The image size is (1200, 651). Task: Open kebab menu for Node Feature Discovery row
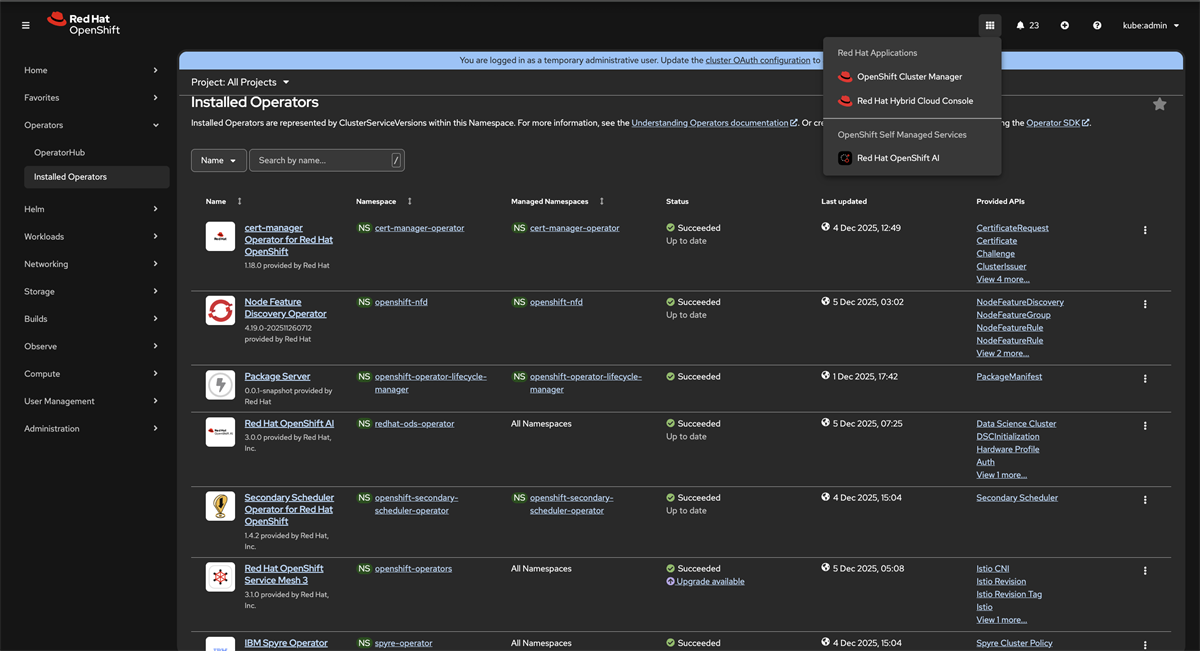click(x=1145, y=304)
